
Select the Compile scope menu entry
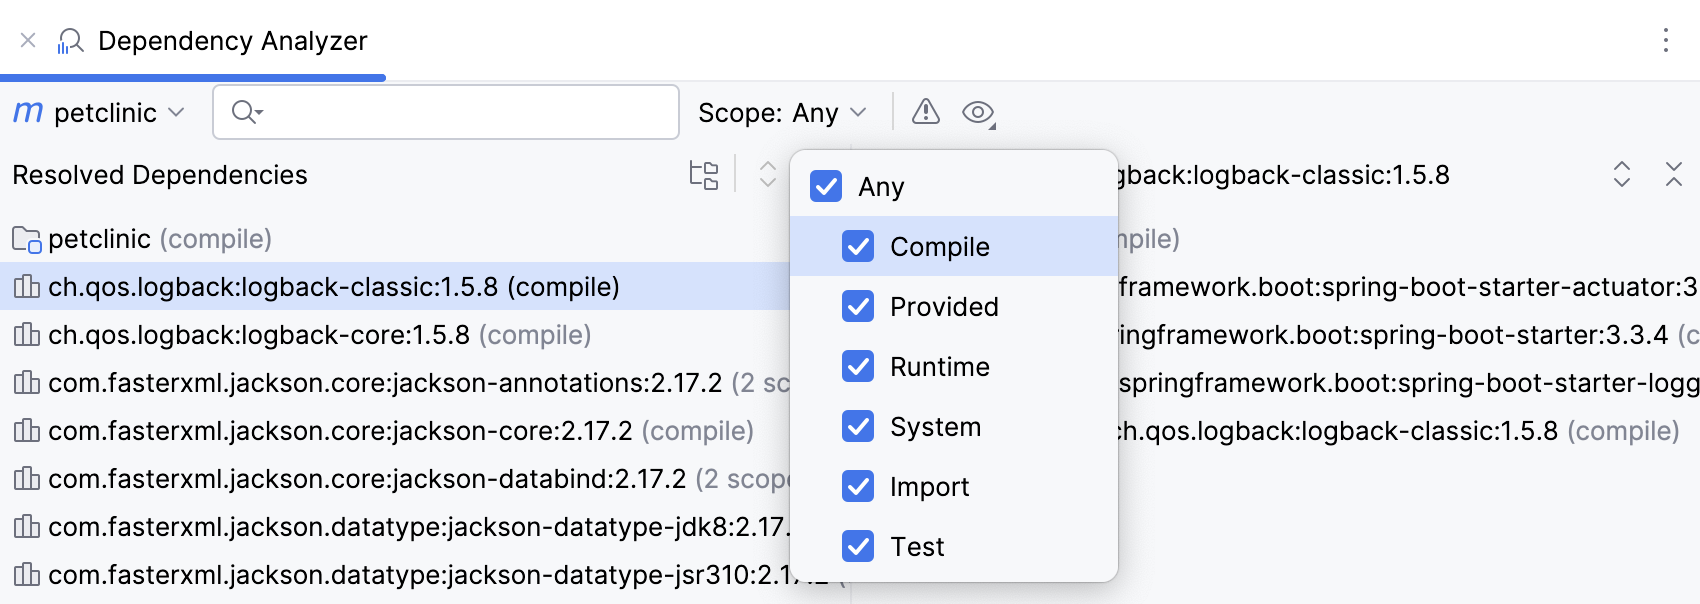[940, 247]
